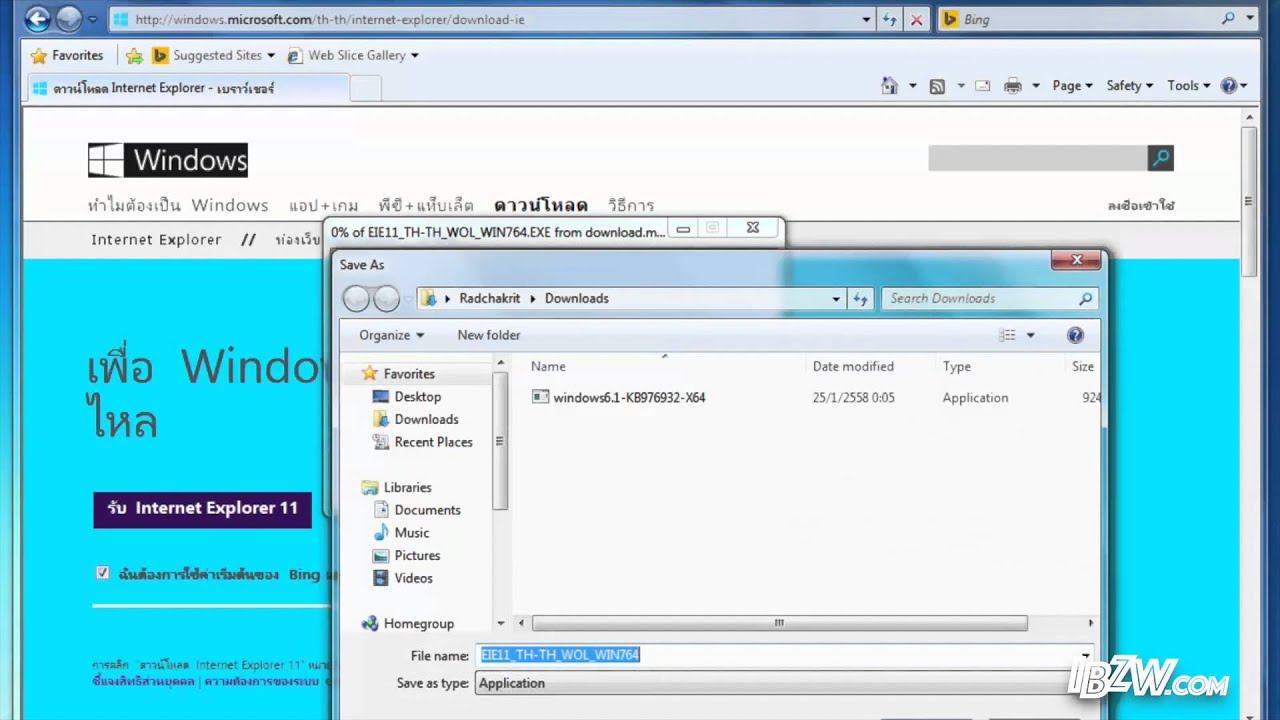Click the Read mail envelope icon
The width and height of the screenshot is (1280, 720).
click(x=983, y=86)
